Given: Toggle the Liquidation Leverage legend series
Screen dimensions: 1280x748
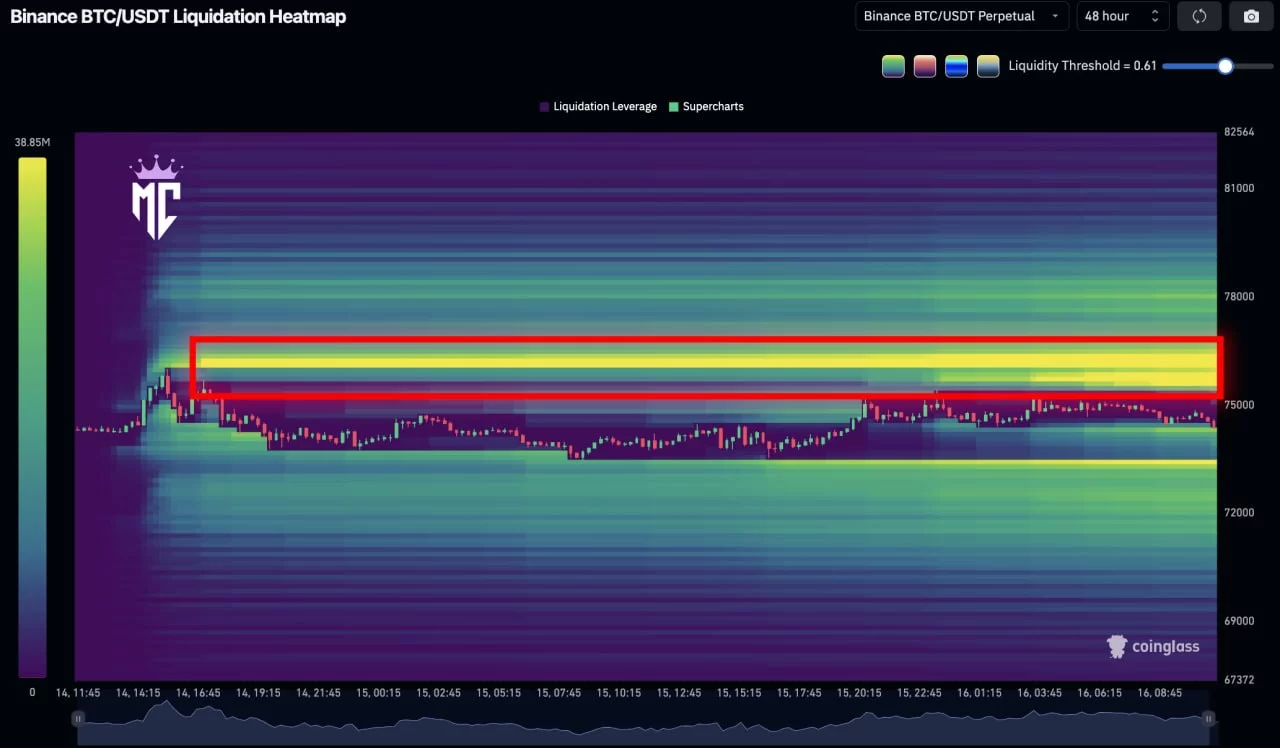Looking at the screenshot, I should point(598,106).
